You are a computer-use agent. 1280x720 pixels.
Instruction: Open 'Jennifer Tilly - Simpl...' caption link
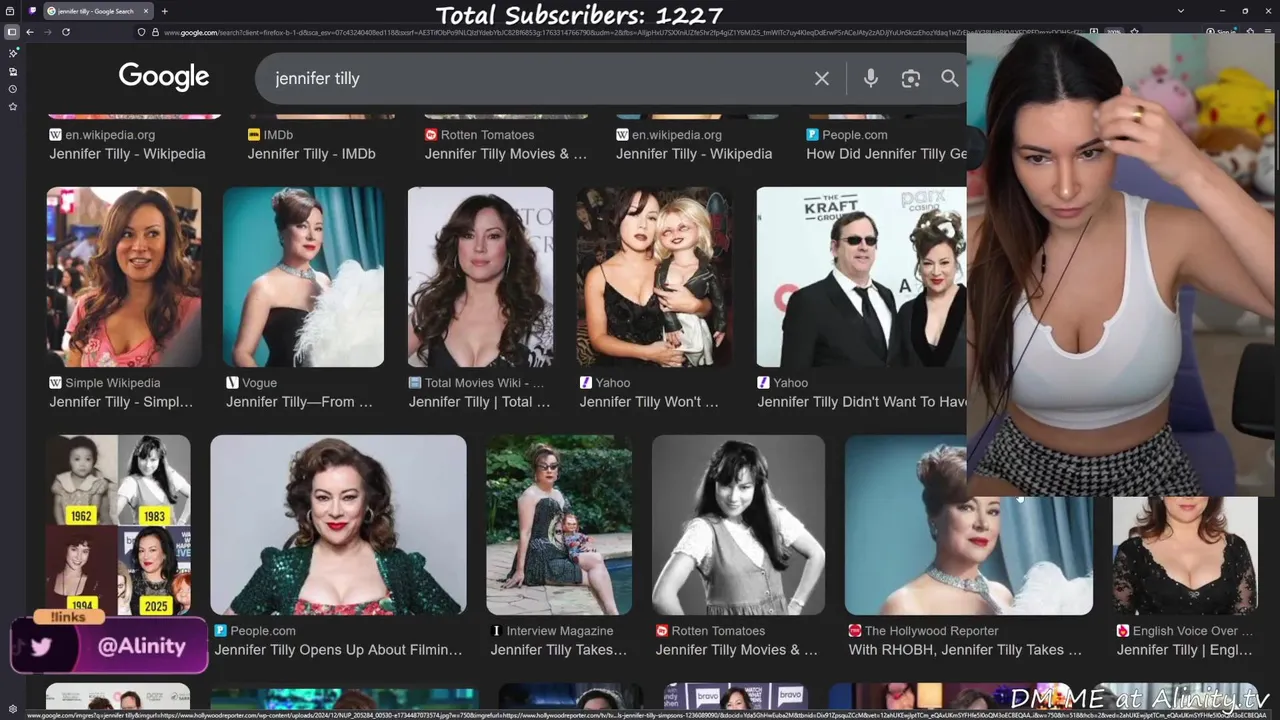[121, 402]
